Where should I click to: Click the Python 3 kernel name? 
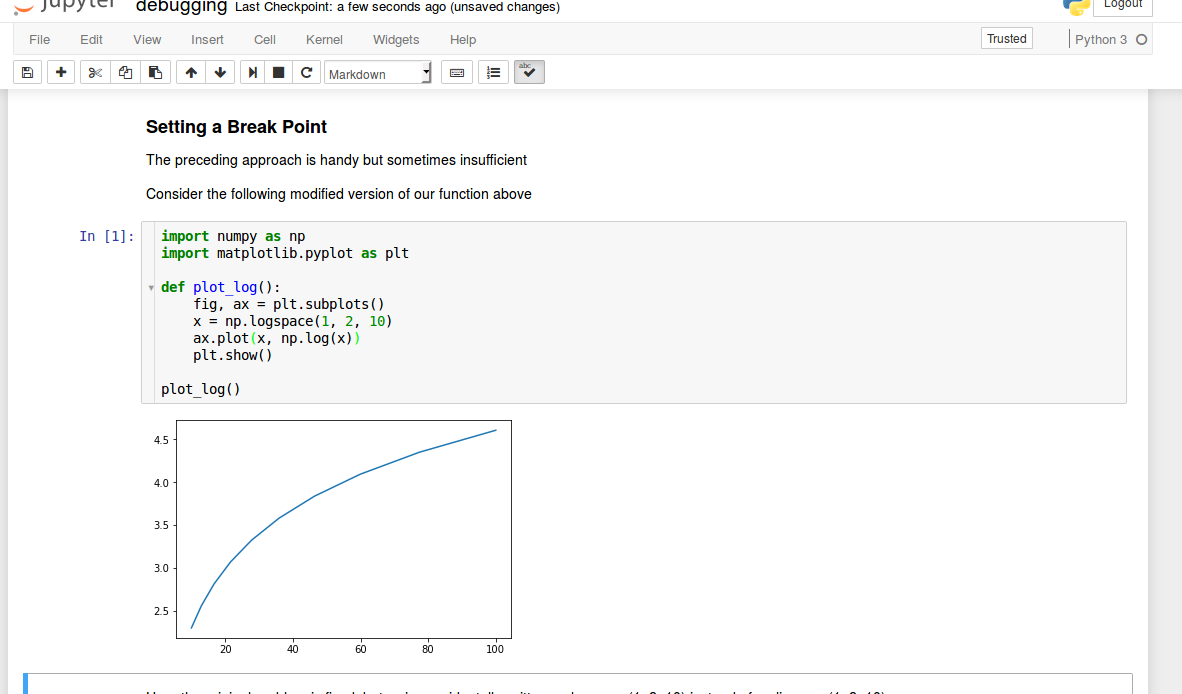point(1101,40)
